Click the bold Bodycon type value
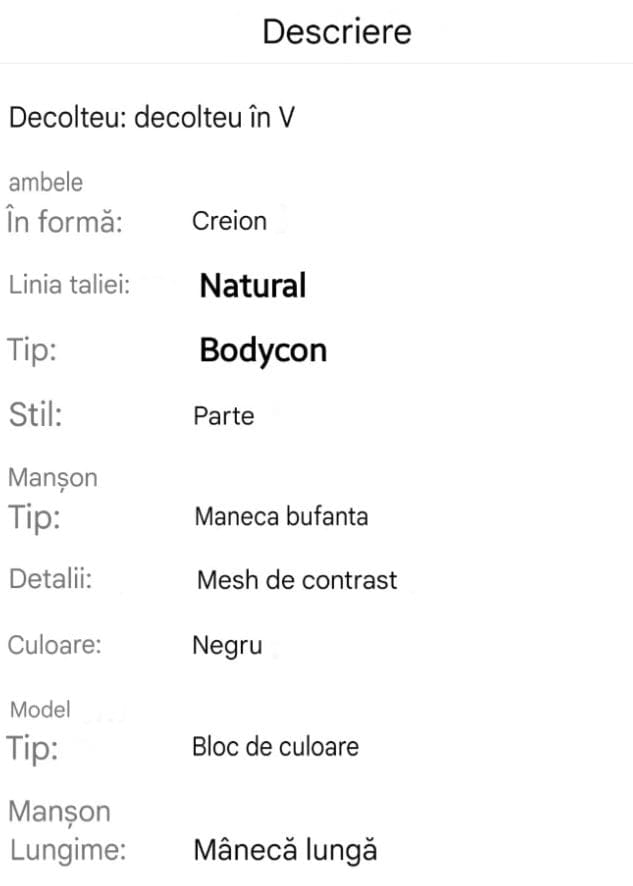The image size is (633, 886). point(263,351)
